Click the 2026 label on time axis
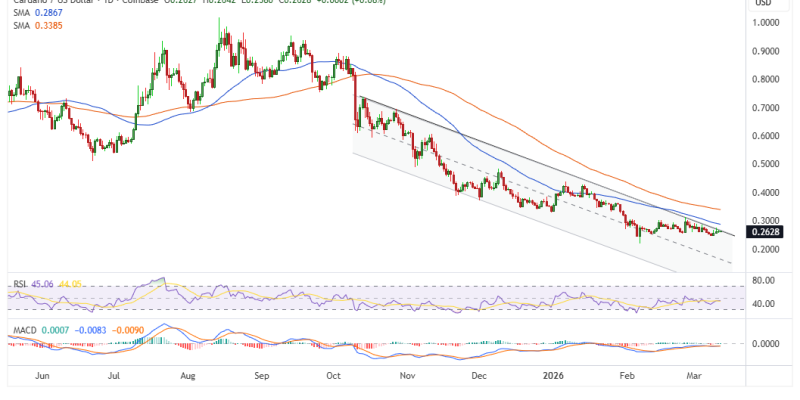This screenshot has height=400, width=800. 556,378
